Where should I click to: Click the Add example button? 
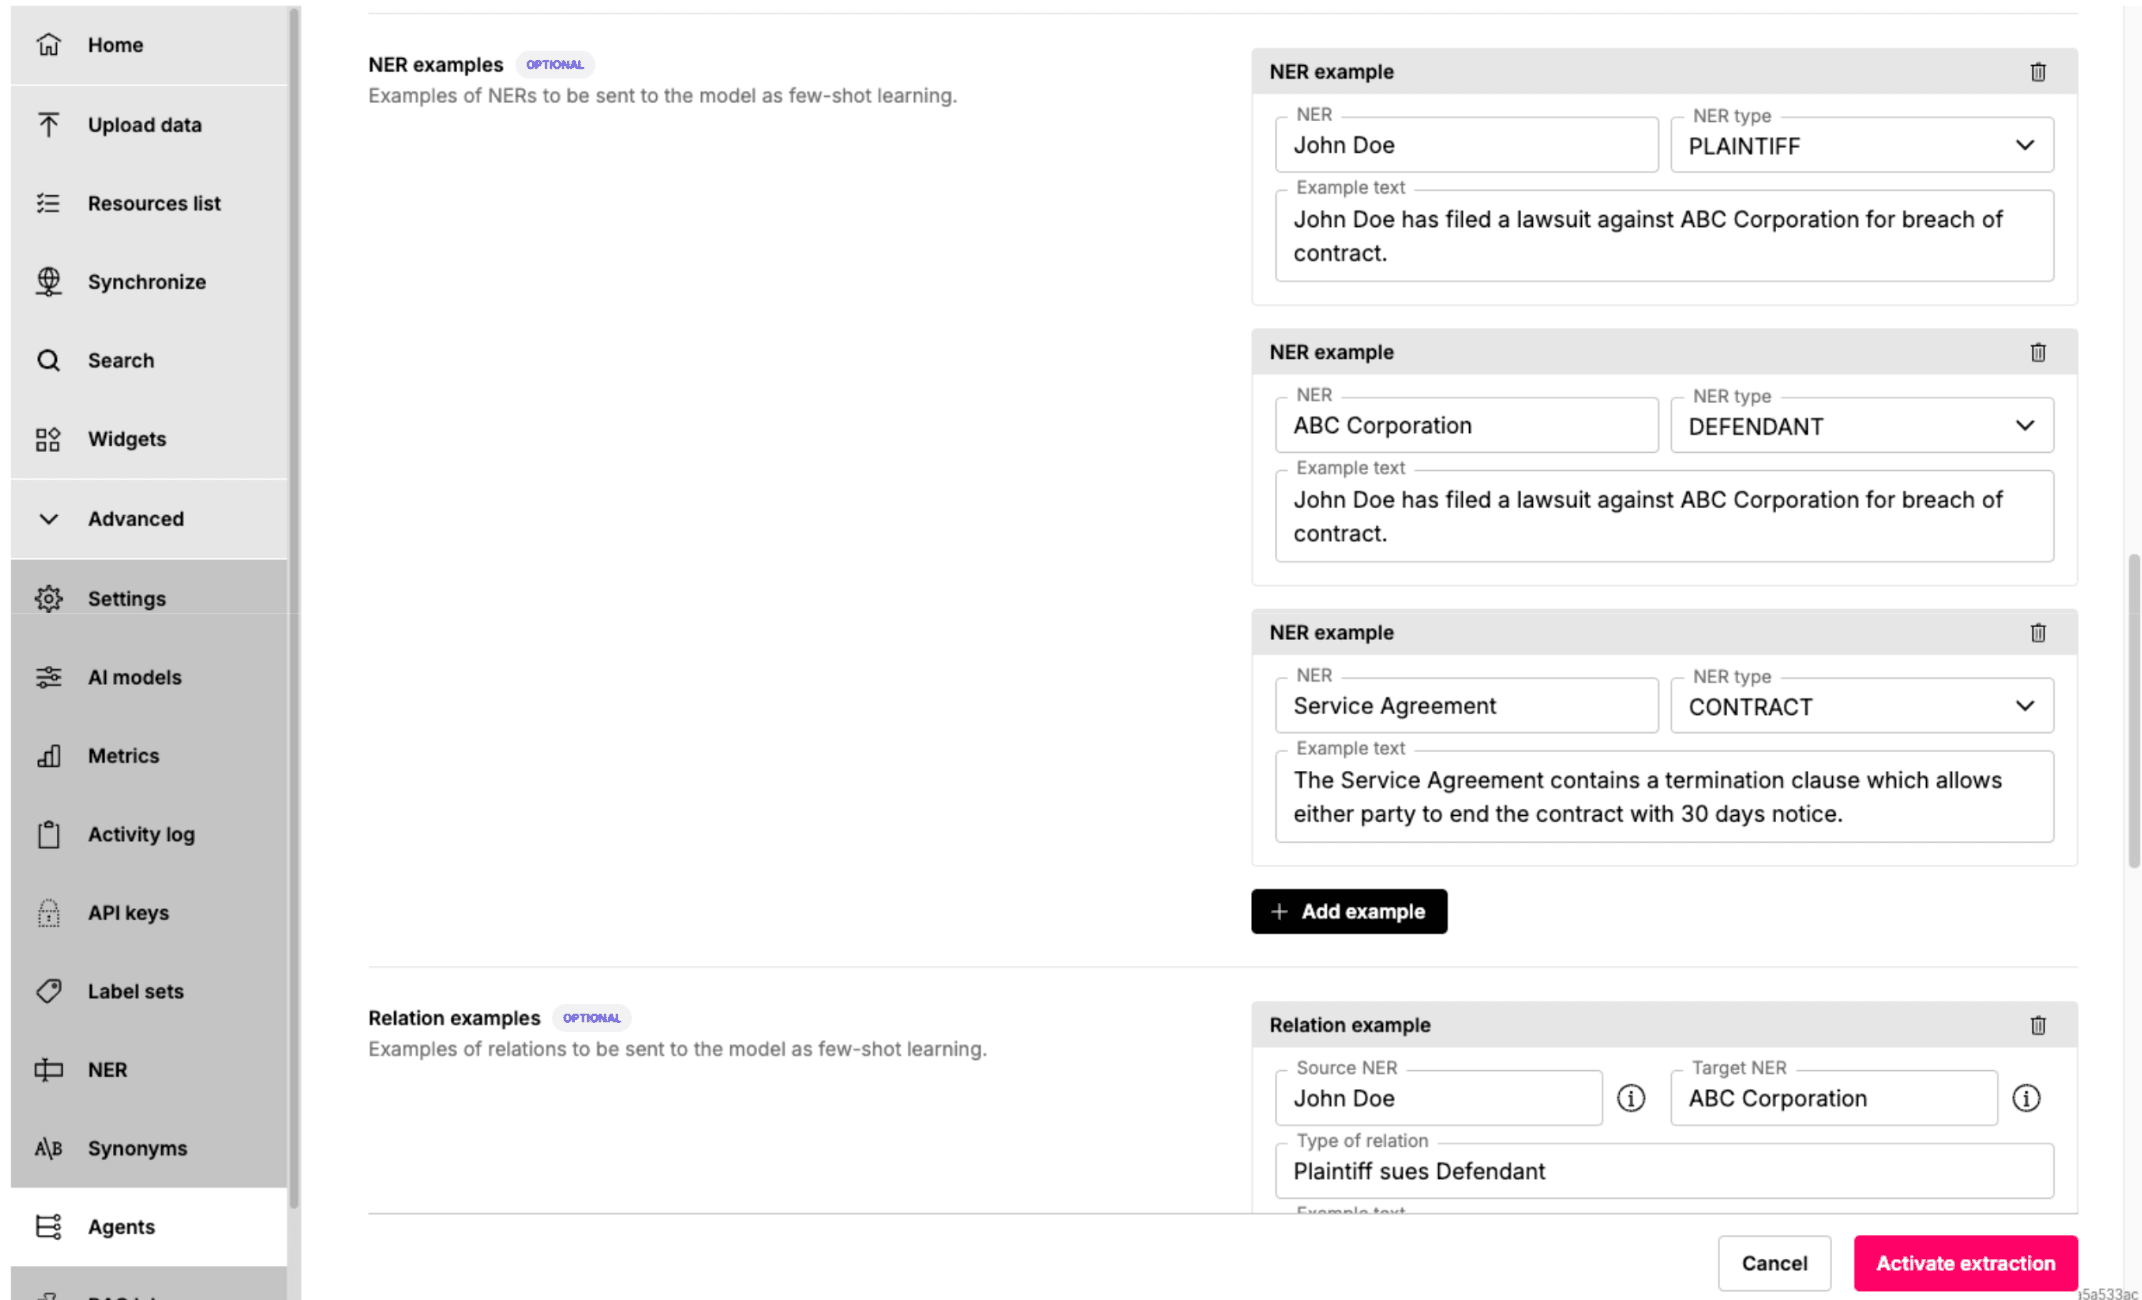pos(1348,911)
